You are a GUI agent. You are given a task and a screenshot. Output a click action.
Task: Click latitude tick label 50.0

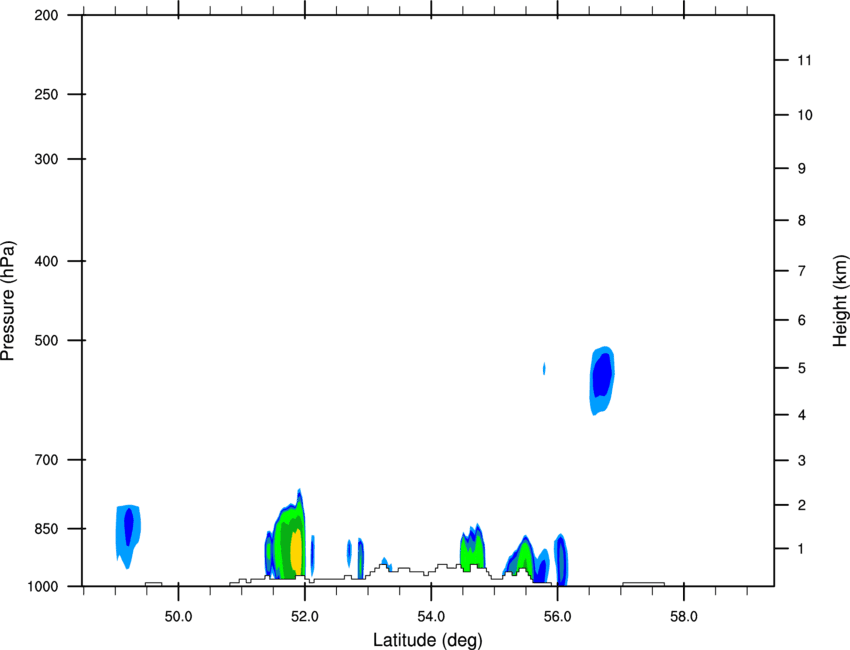178,617
